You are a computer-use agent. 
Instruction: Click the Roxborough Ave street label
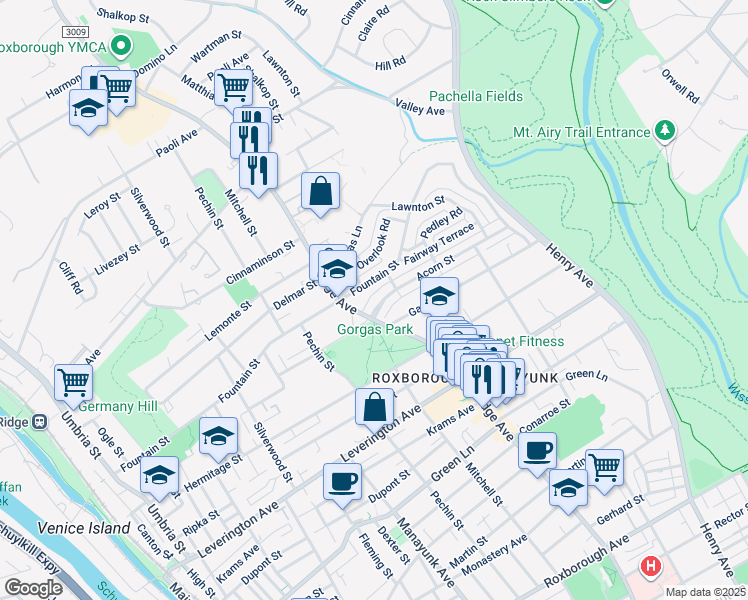pyautogui.click(x=586, y=561)
